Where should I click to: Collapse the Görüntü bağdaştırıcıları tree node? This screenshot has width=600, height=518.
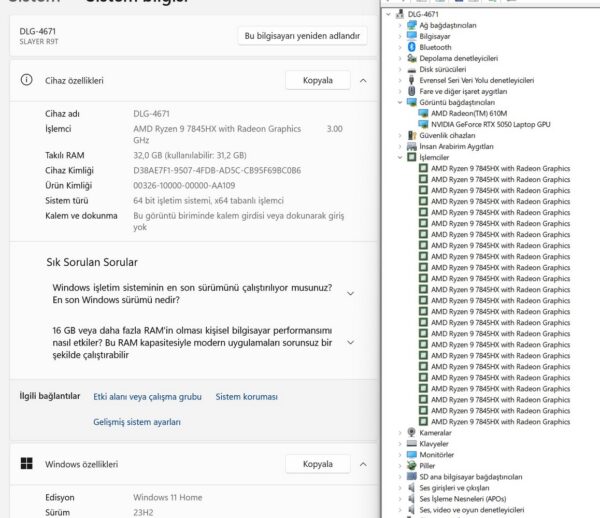(x=400, y=102)
